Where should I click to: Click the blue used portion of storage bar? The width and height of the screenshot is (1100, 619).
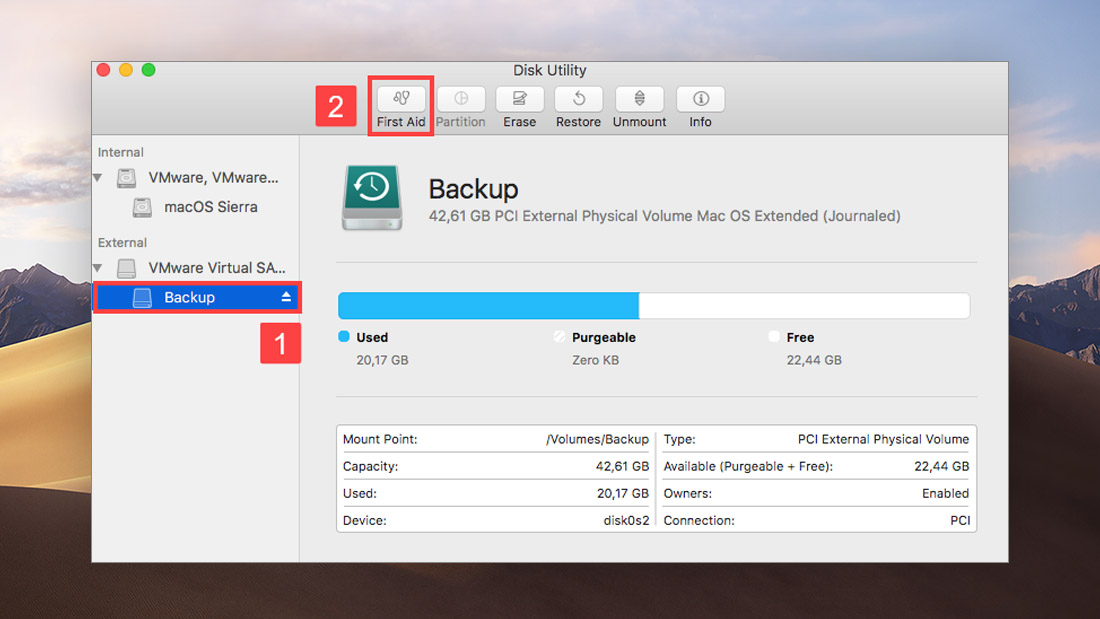point(488,306)
